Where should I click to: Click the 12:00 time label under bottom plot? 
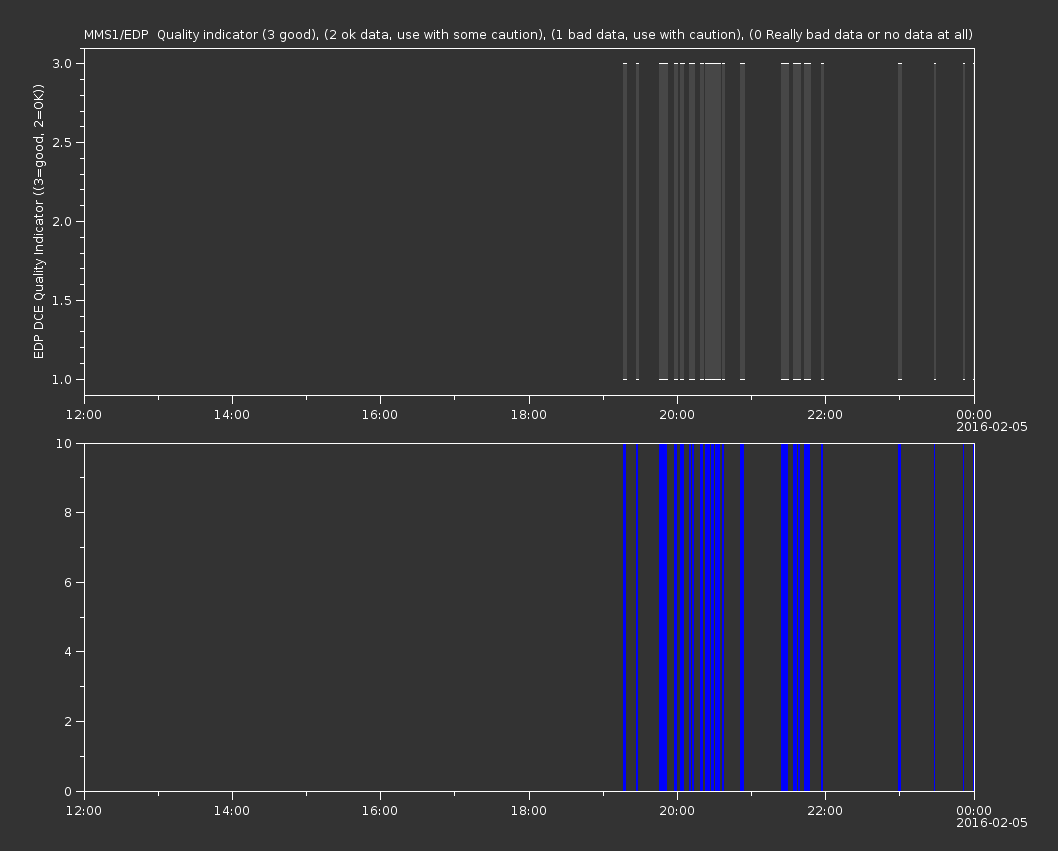[84, 811]
